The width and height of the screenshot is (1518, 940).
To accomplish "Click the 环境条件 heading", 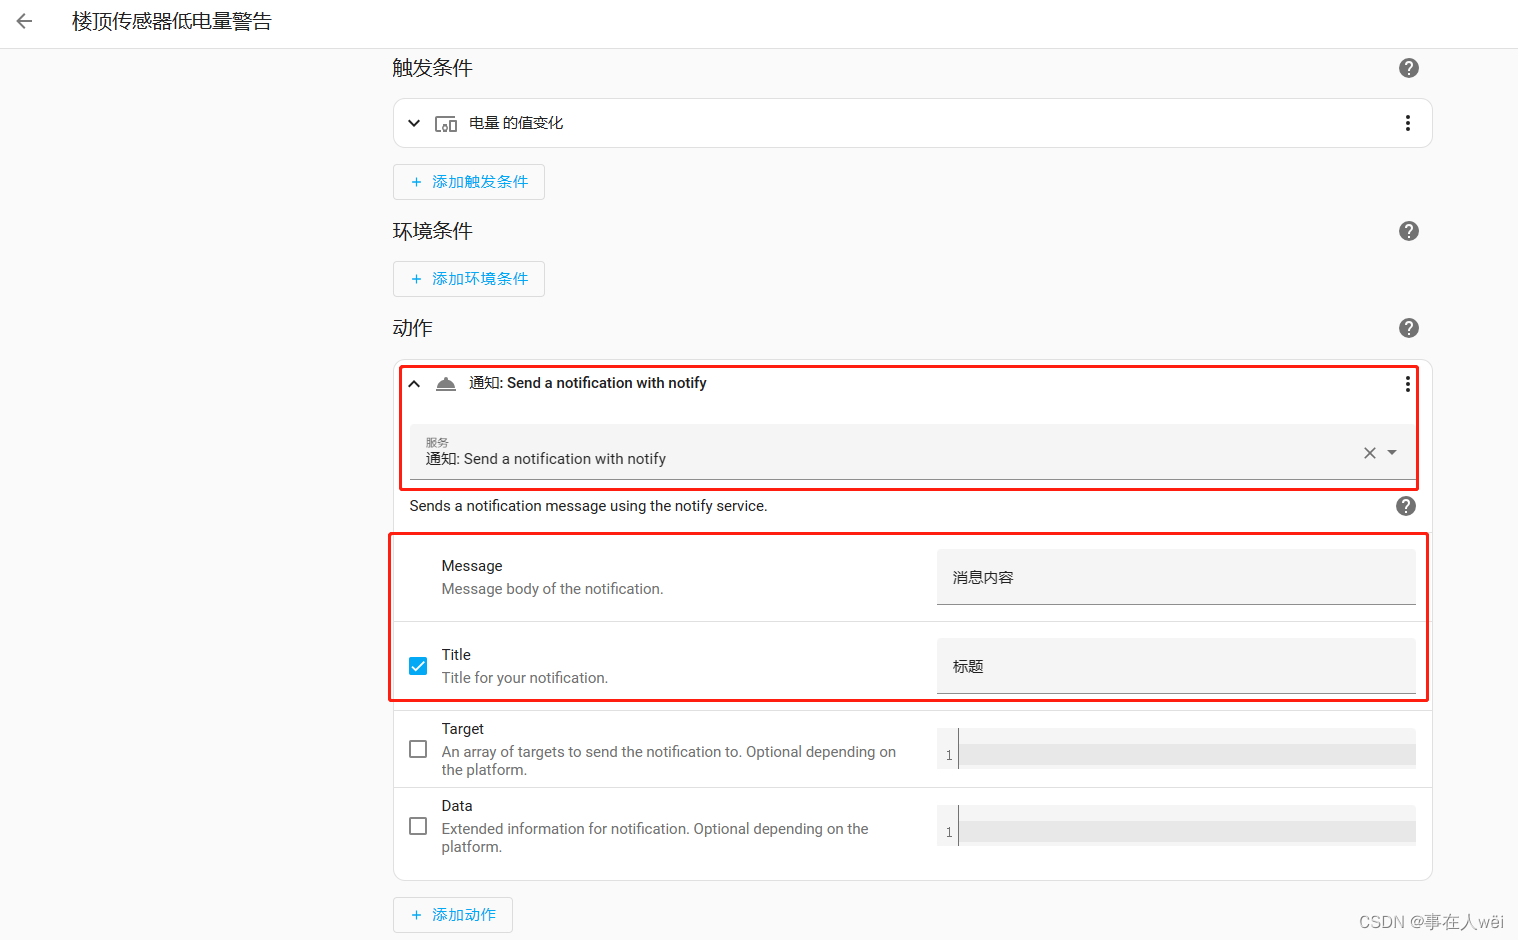I will pyautogui.click(x=432, y=231).
